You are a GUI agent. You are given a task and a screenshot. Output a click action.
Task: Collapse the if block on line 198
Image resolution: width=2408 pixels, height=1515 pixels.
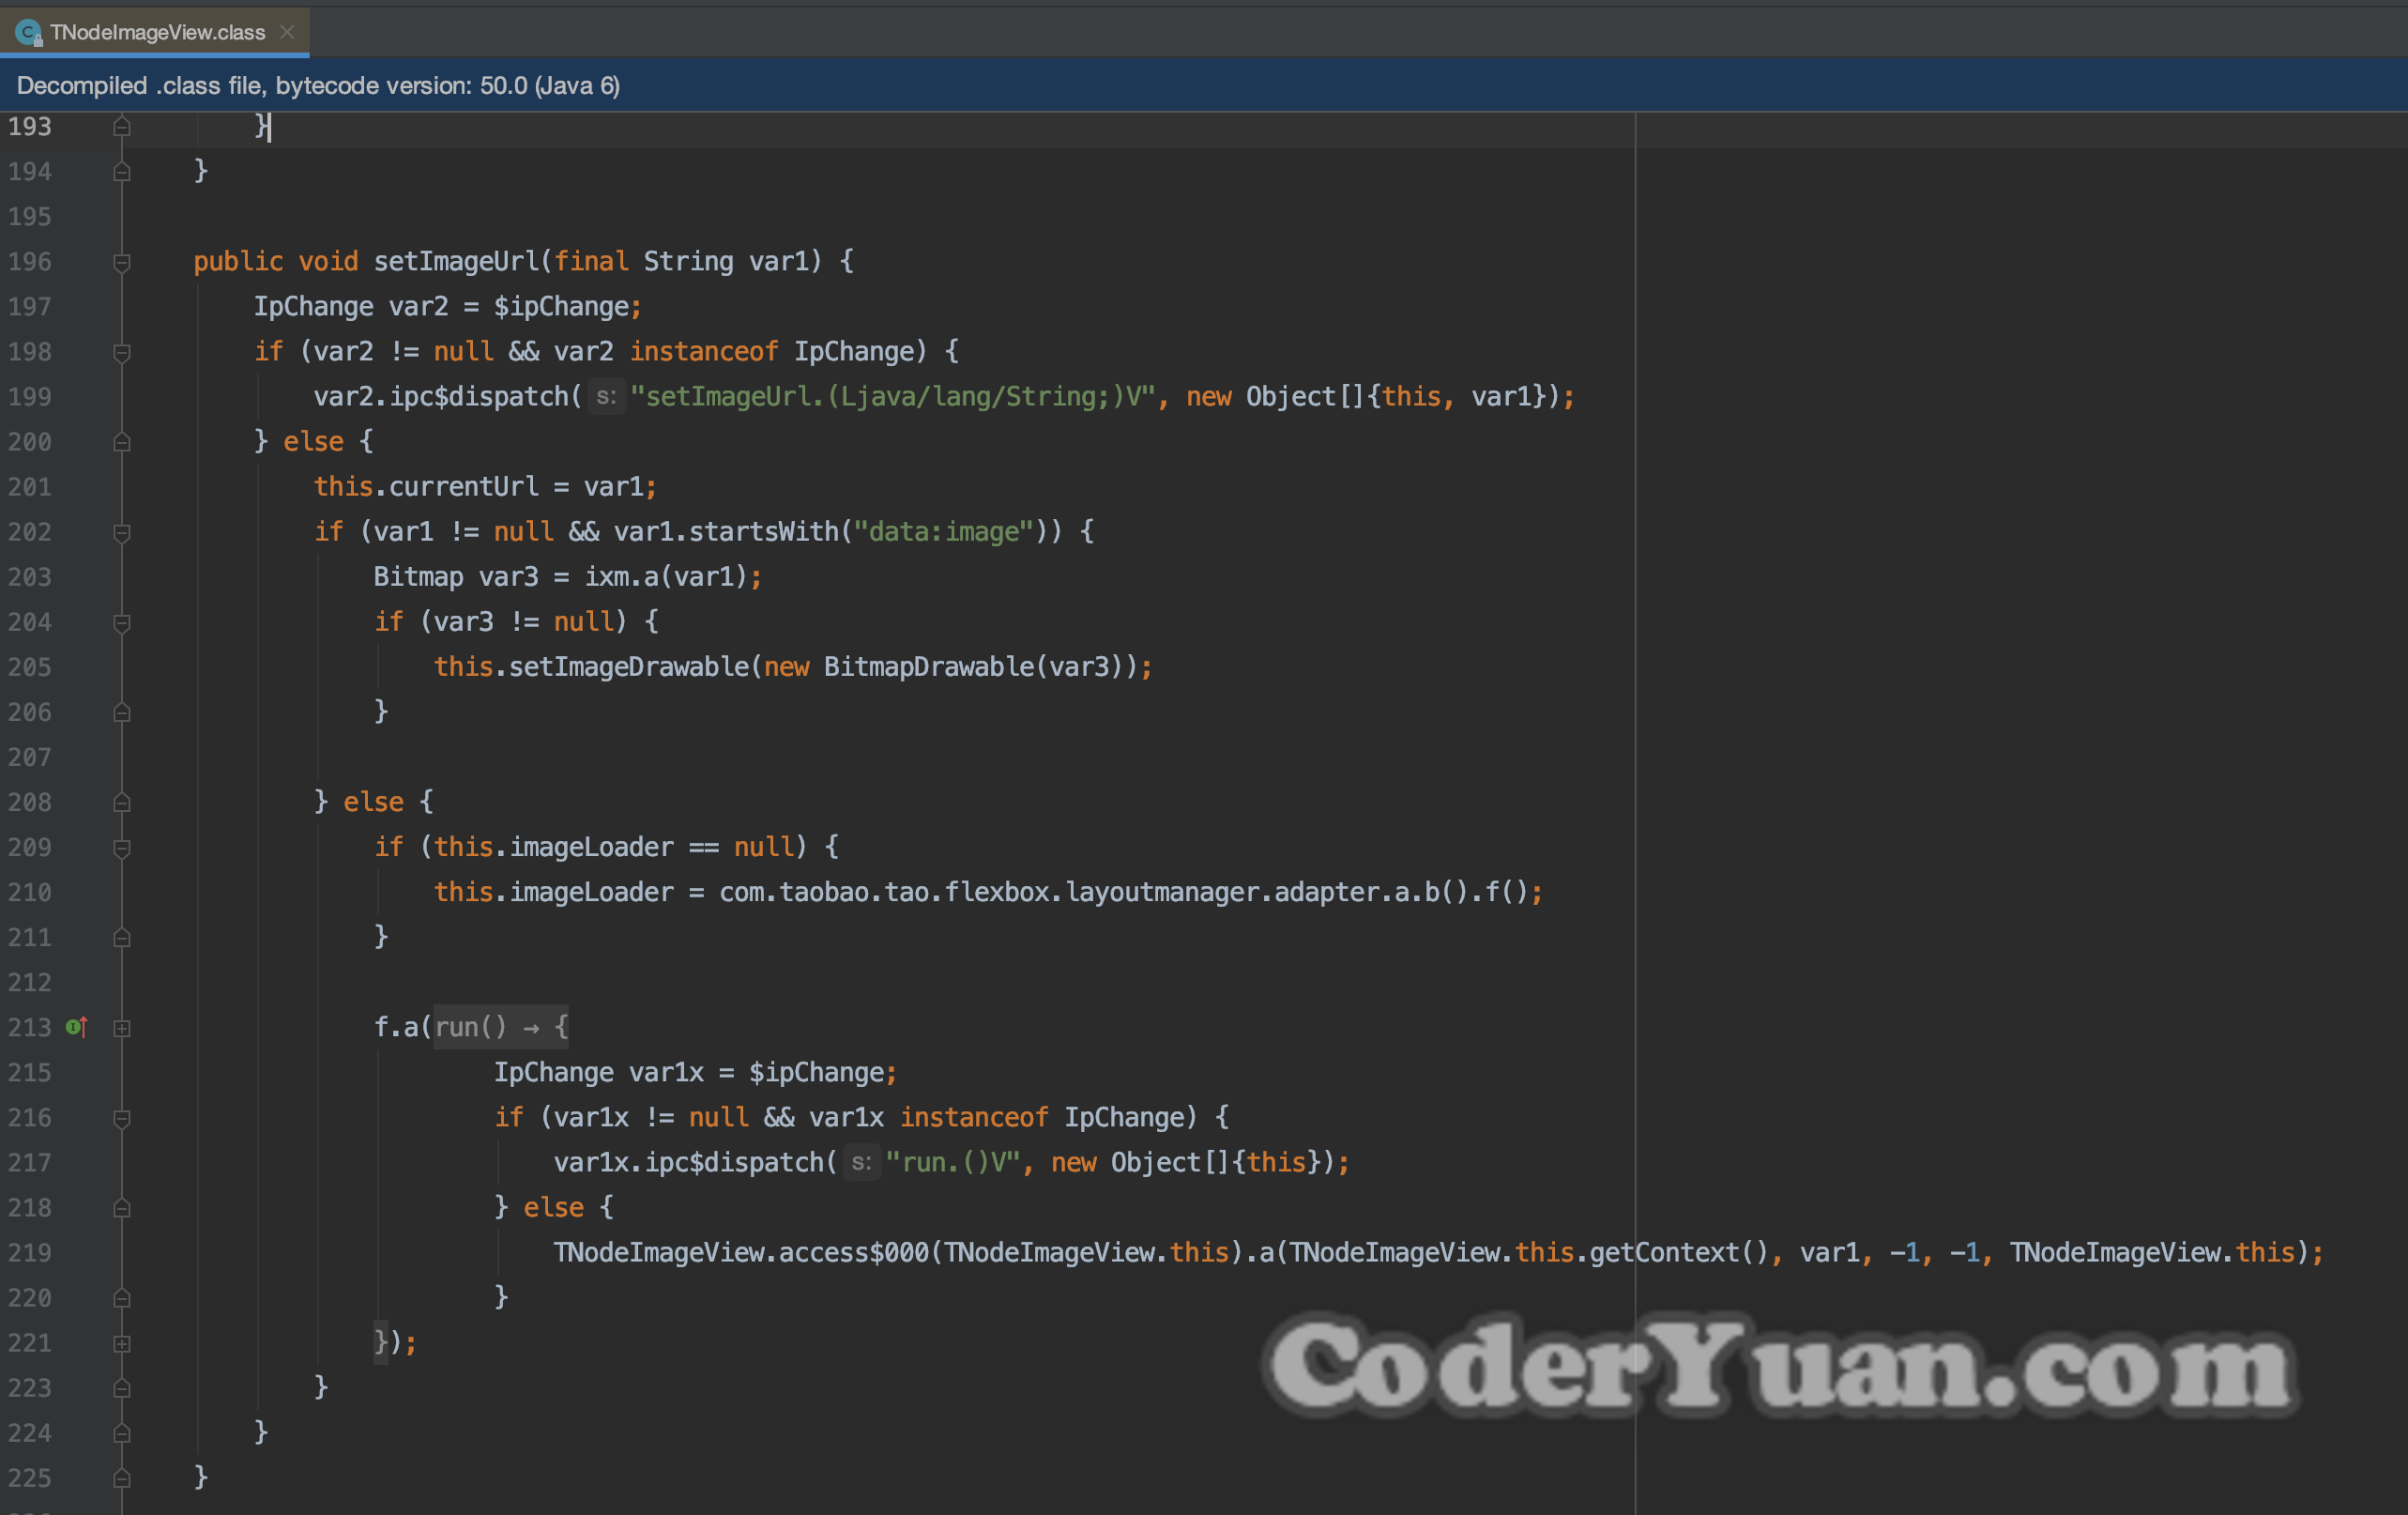point(122,352)
